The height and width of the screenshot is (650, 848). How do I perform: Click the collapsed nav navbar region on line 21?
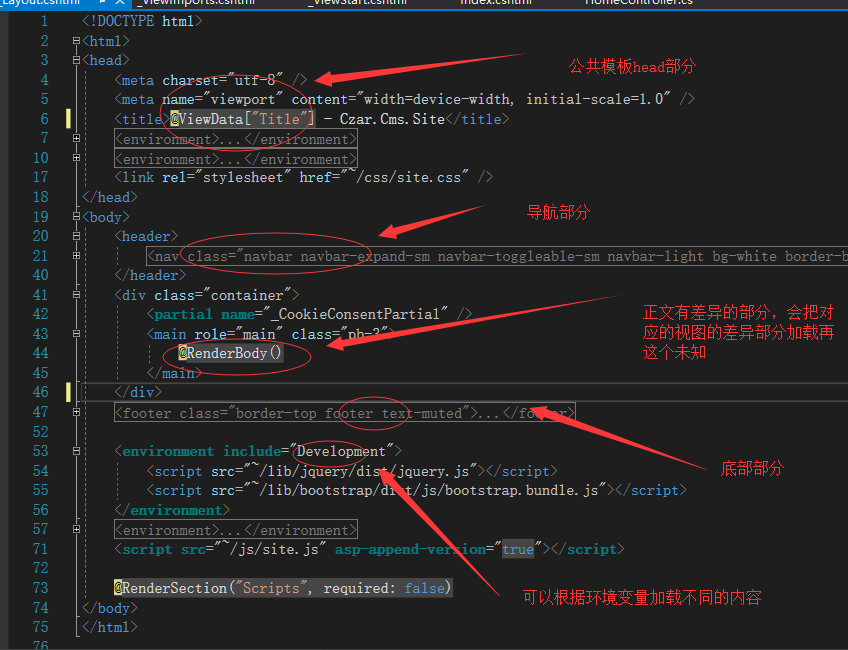point(498,256)
